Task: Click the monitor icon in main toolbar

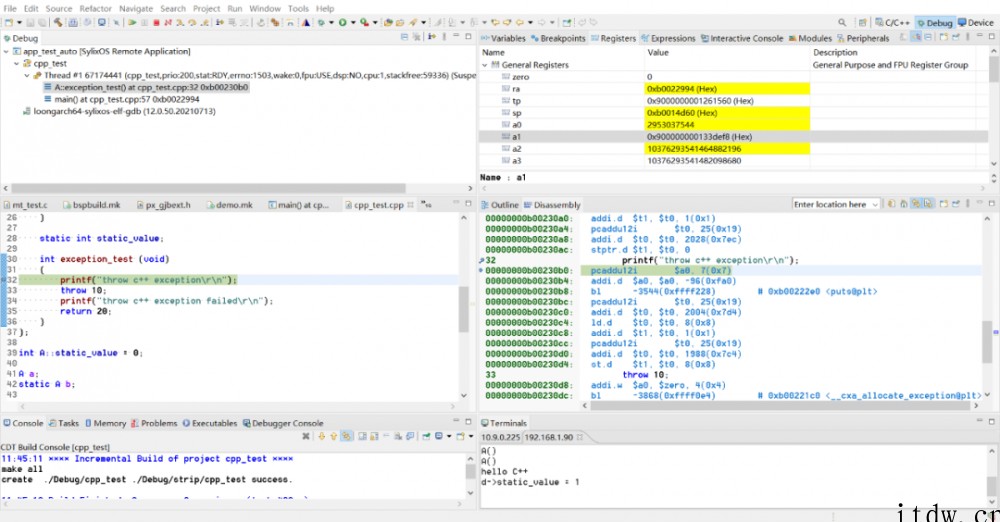Action: 102,22
